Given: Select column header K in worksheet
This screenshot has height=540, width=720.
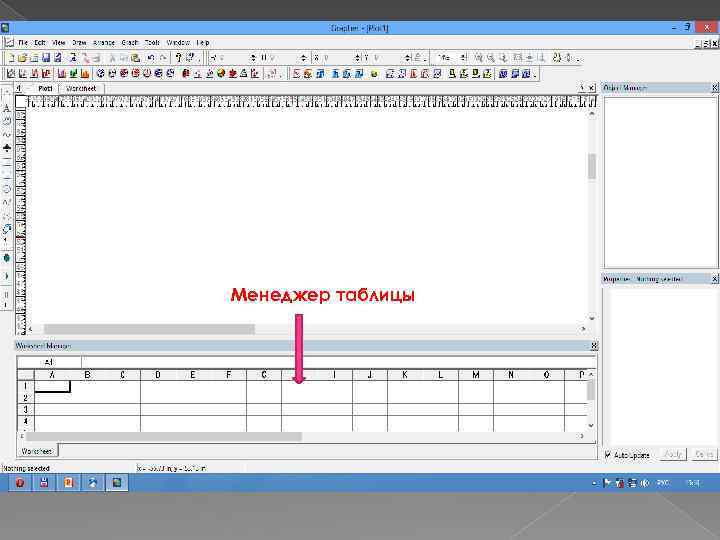Looking at the screenshot, I should [405, 375].
